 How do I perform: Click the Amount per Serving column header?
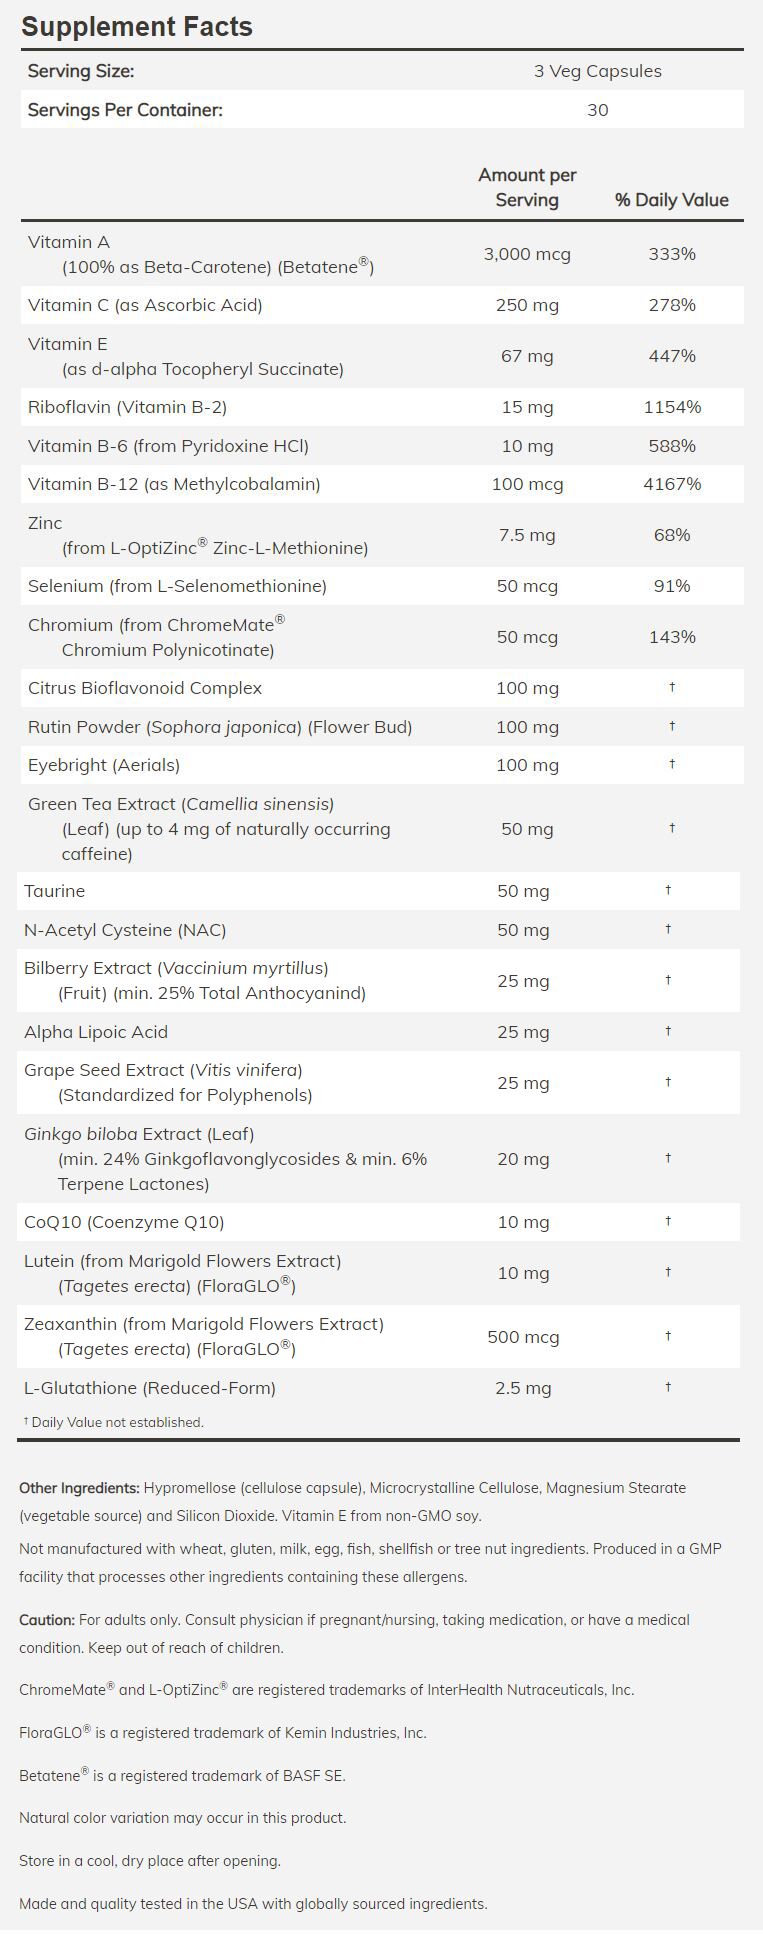(527, 187)
